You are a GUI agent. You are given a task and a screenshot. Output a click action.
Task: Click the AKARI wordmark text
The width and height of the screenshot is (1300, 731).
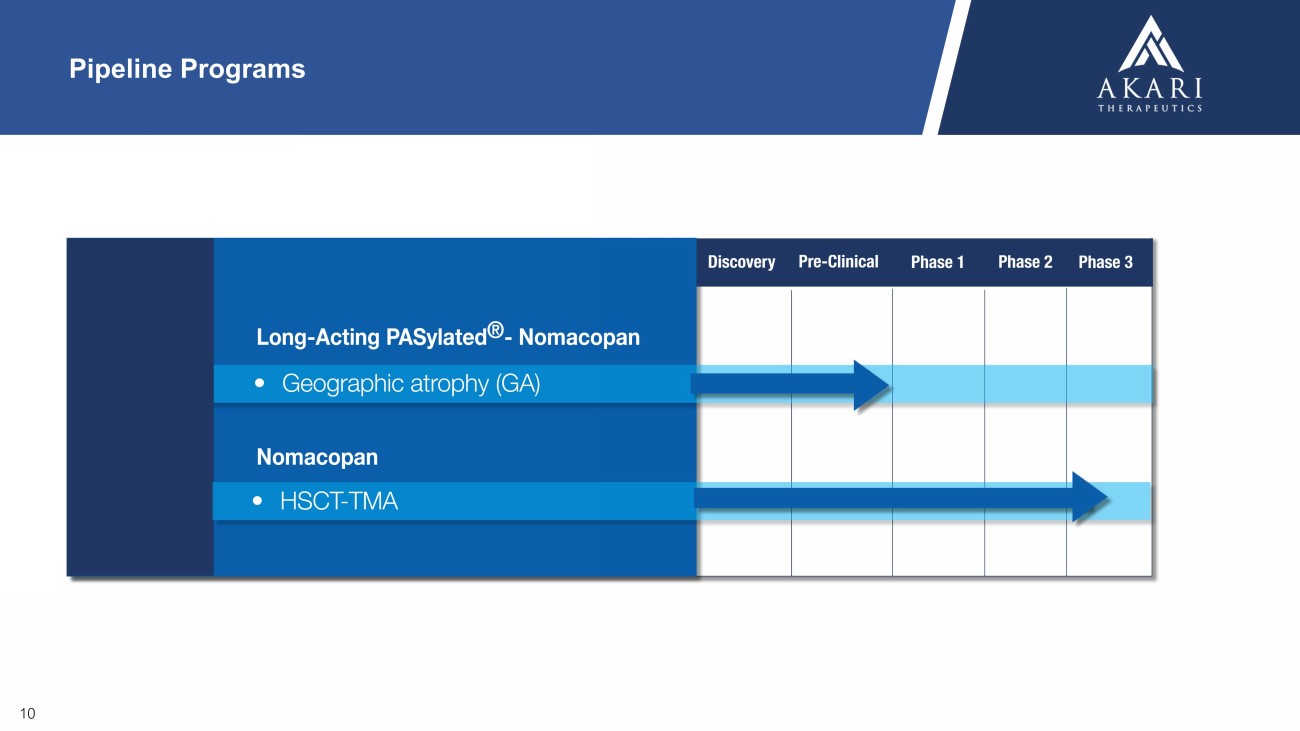coord(1150,89)
